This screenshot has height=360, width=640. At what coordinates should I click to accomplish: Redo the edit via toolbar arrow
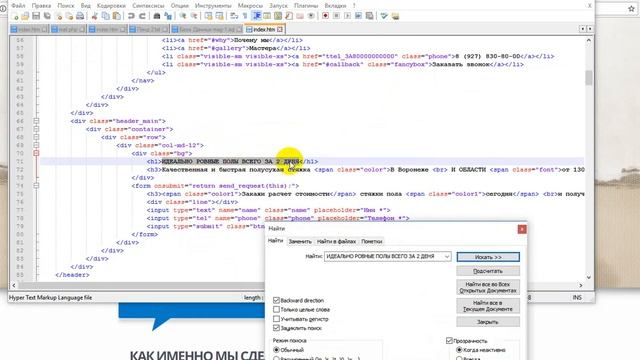click(142, 16)
